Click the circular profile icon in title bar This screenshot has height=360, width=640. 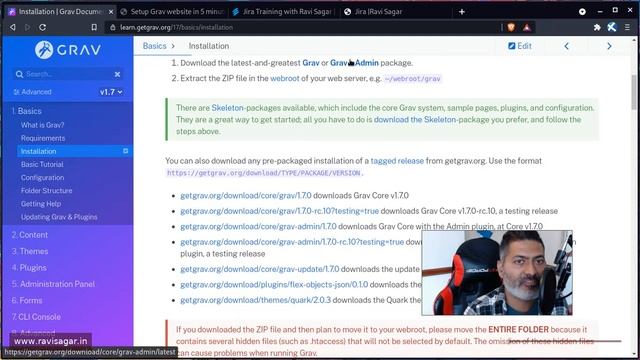tap(582, 12)
